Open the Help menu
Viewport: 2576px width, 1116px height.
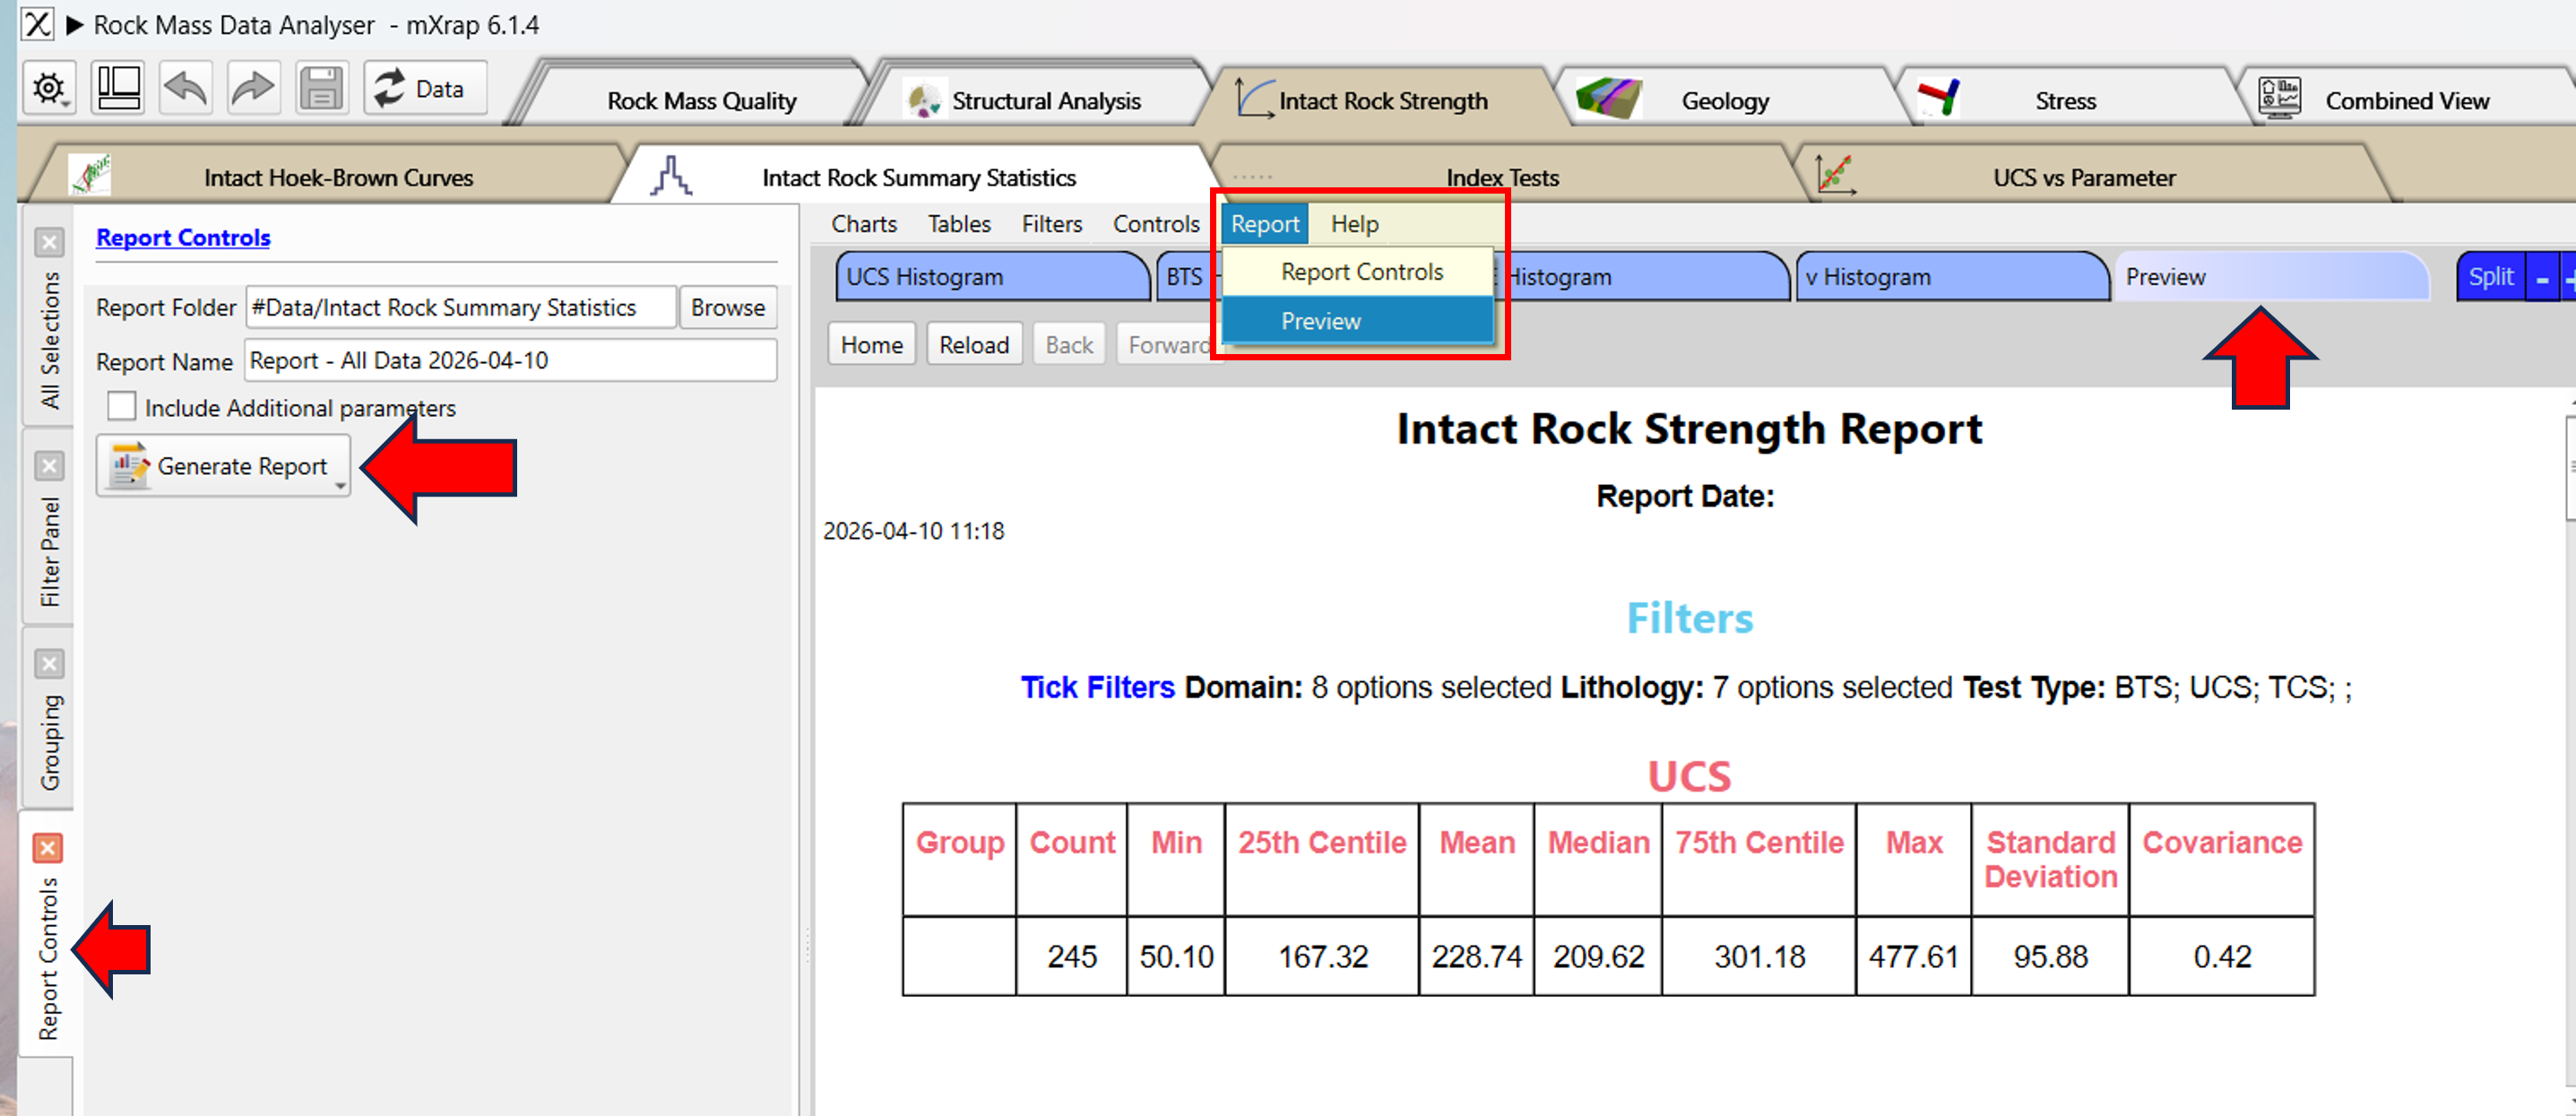pyautogui.click(x=1354, y=223)
